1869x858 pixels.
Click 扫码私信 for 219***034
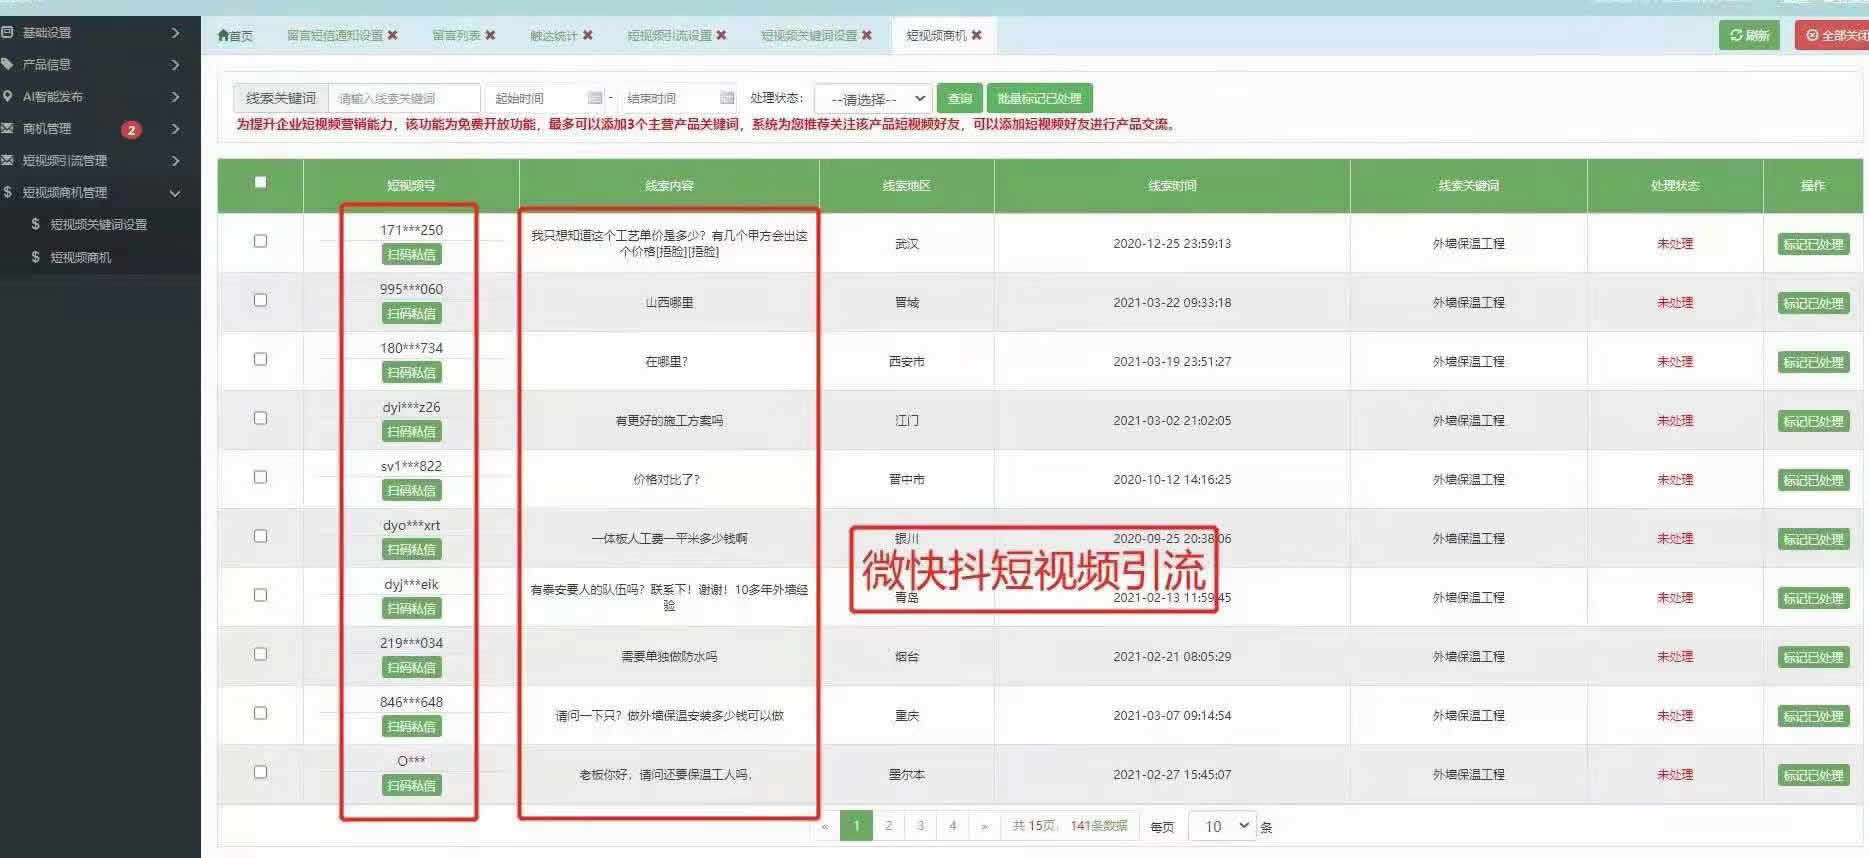tap(411, 667)
